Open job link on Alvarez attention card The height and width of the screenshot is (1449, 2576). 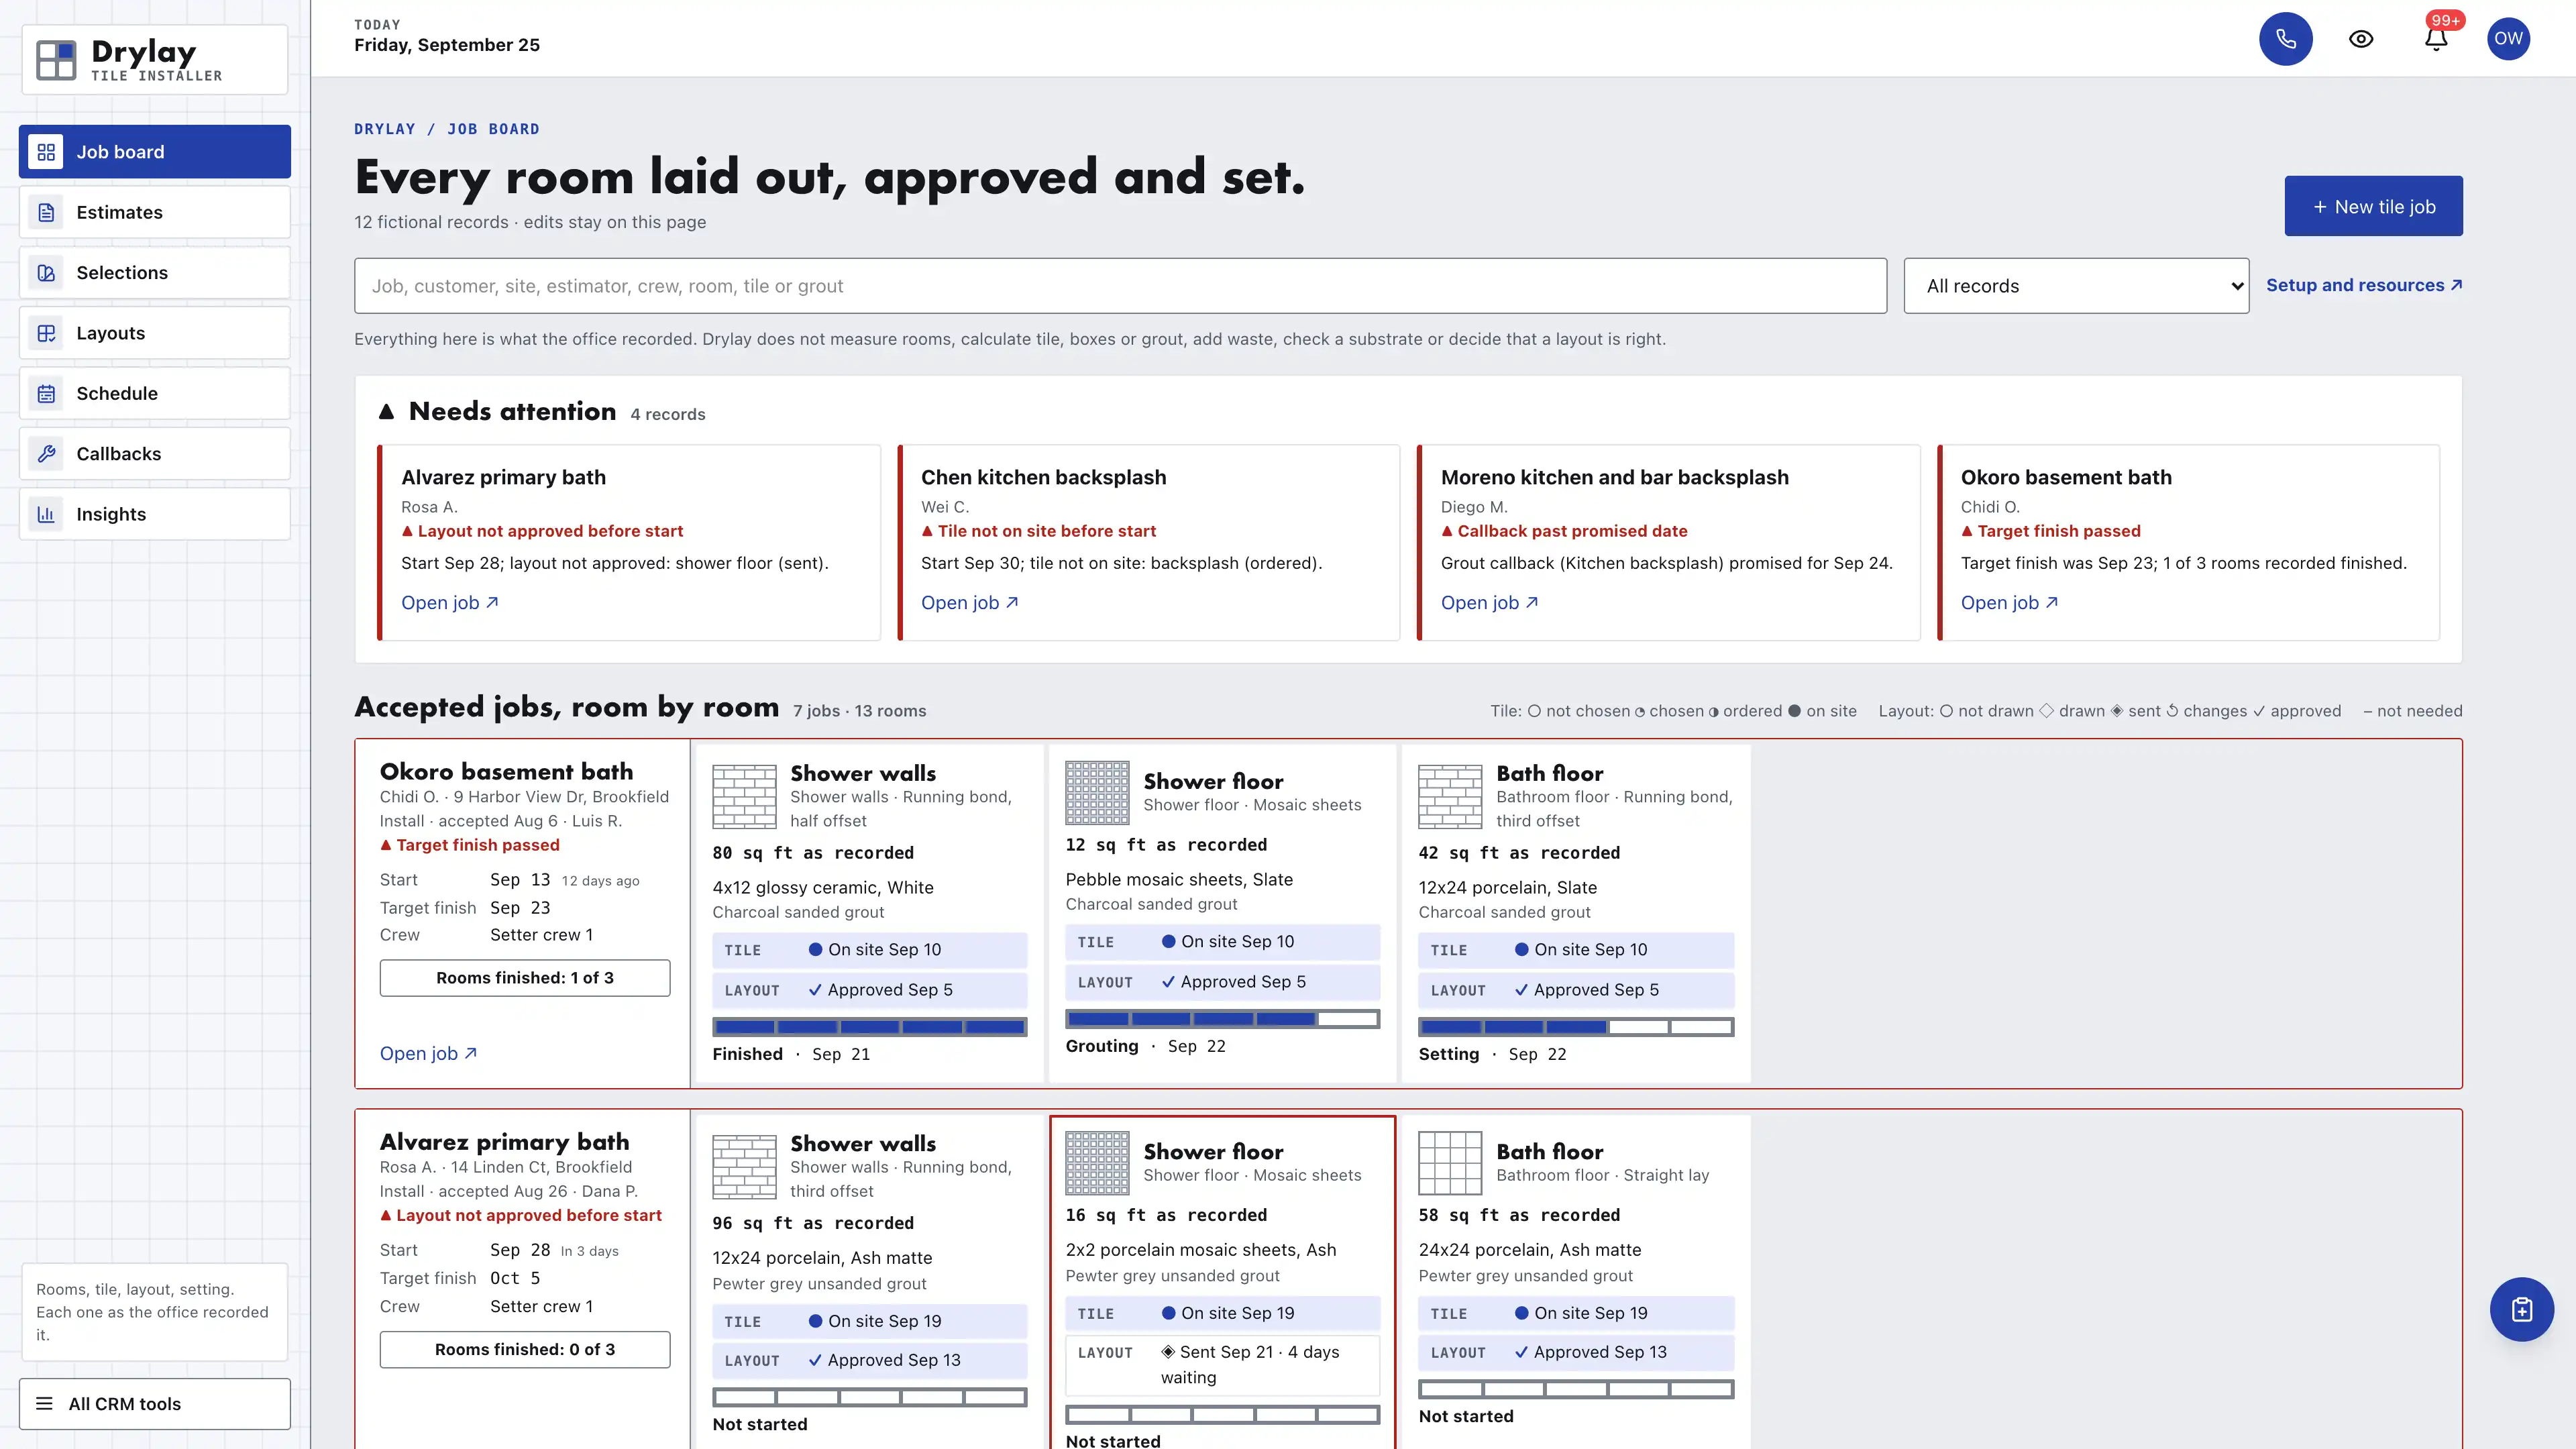[449, 603]
